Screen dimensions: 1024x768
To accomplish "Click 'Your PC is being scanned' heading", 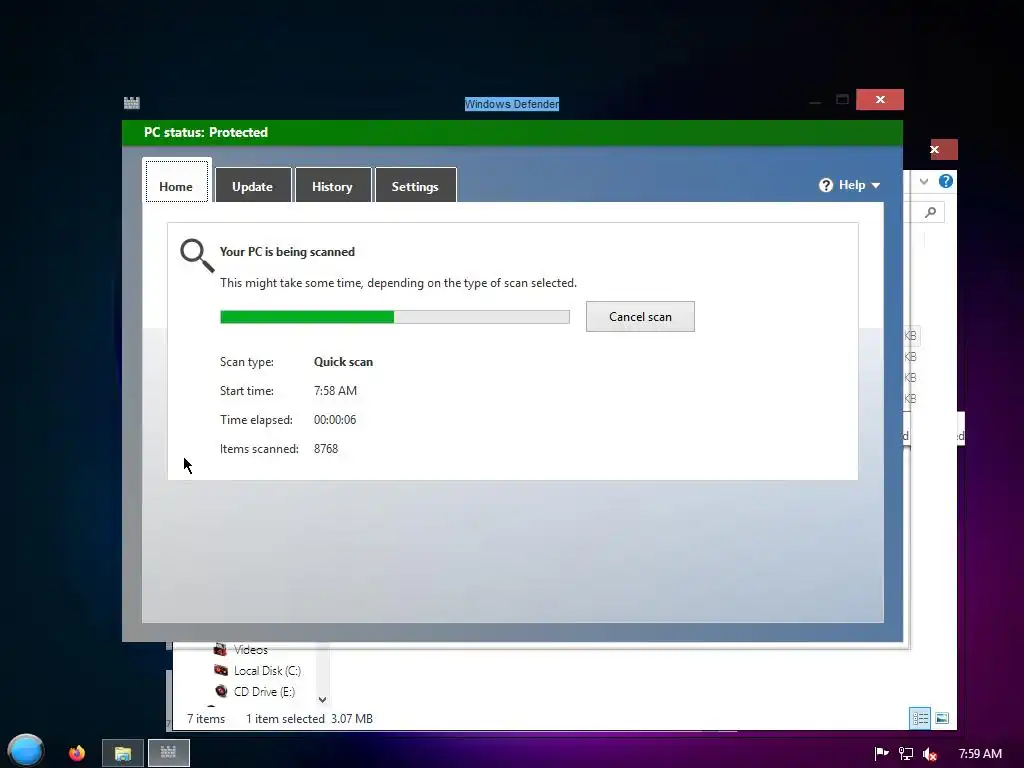I will (287, 252).
